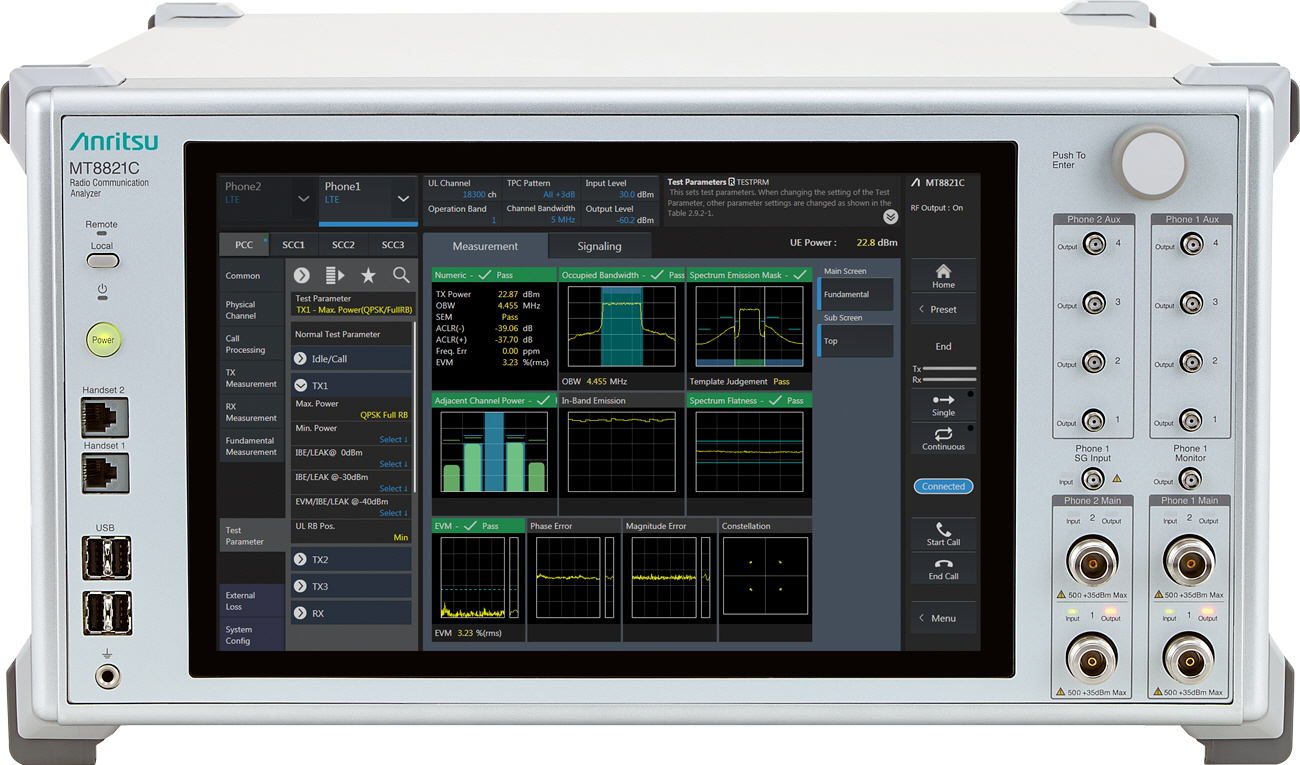1300x765 pixels.
Task: Open the Common settings category
Action: tap(252, 276)
